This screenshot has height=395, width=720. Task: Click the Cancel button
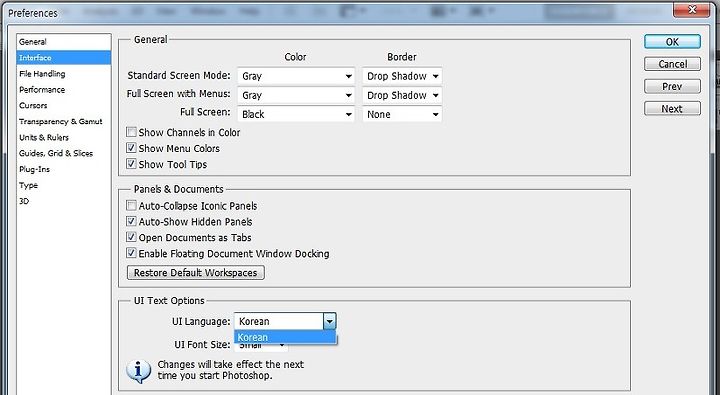click(672, 64)
